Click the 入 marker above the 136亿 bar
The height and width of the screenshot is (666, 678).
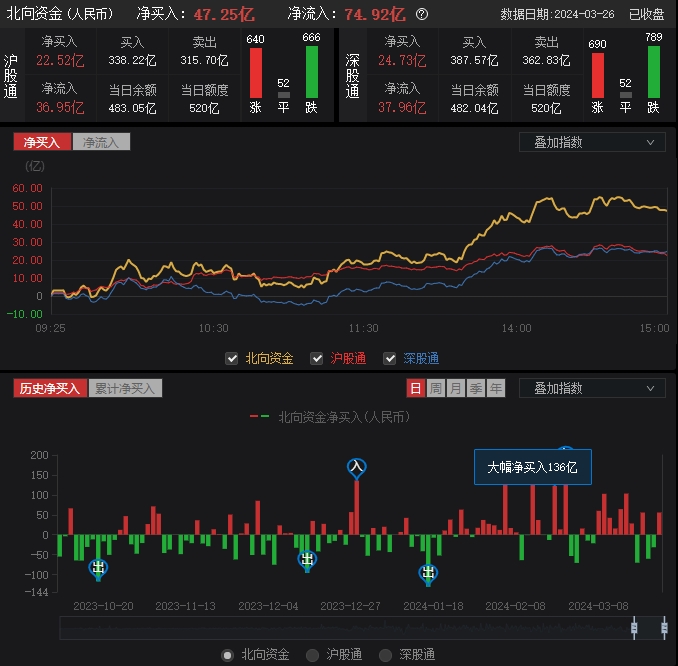click(356, 467)
